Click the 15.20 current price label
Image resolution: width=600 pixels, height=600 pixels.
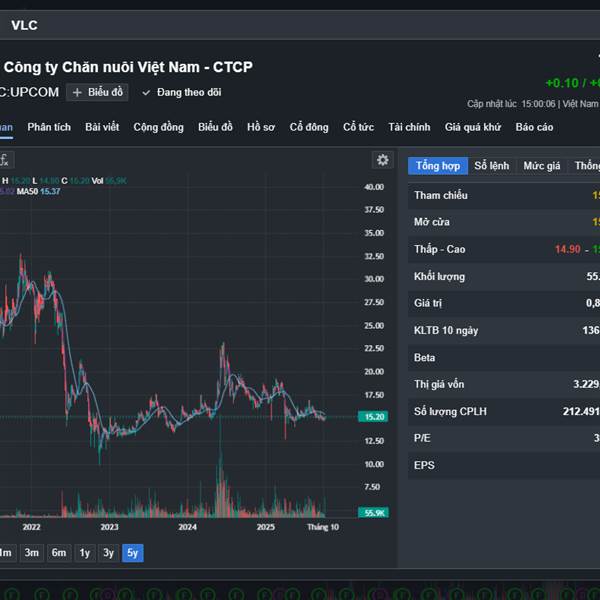click(x=373, y=417)
